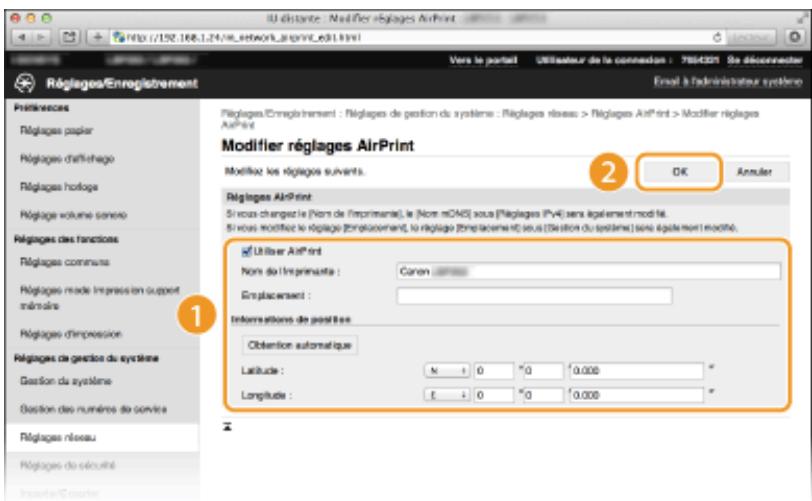Follow the Vers le portail link
Image resolution: width=812 pixels, height=501 pixels.
pos(483,60)
